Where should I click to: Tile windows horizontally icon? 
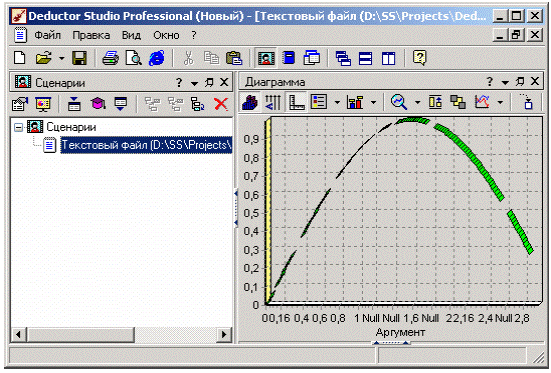[365, 58]
